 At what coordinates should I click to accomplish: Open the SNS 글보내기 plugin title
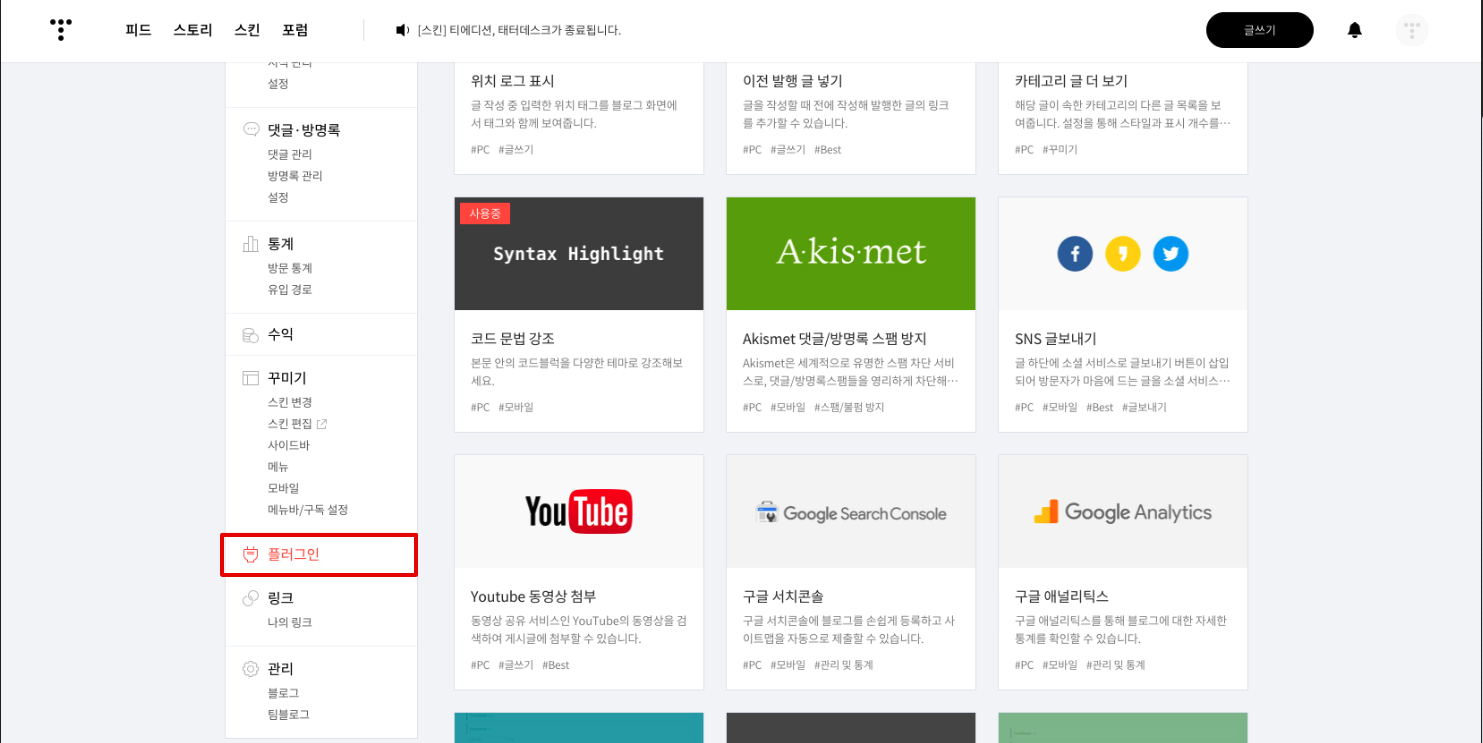pyautogui.click(x=1056, y=339)
